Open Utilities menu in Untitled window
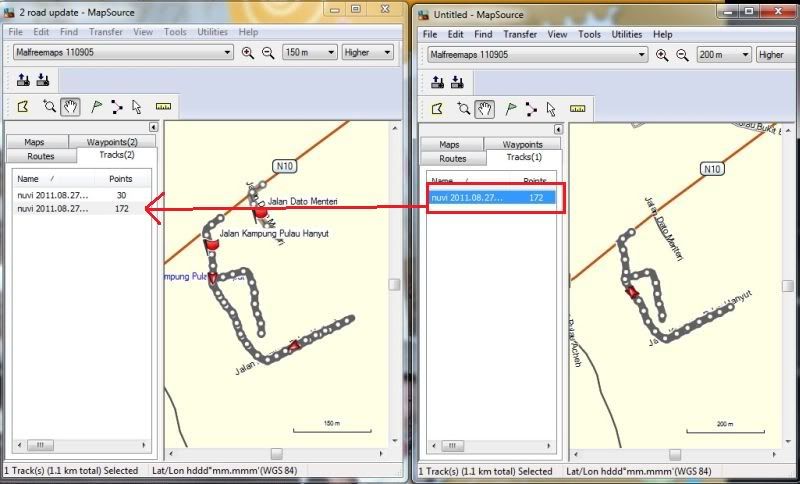This screenshot has height=484, width=800. click(627, 34)
